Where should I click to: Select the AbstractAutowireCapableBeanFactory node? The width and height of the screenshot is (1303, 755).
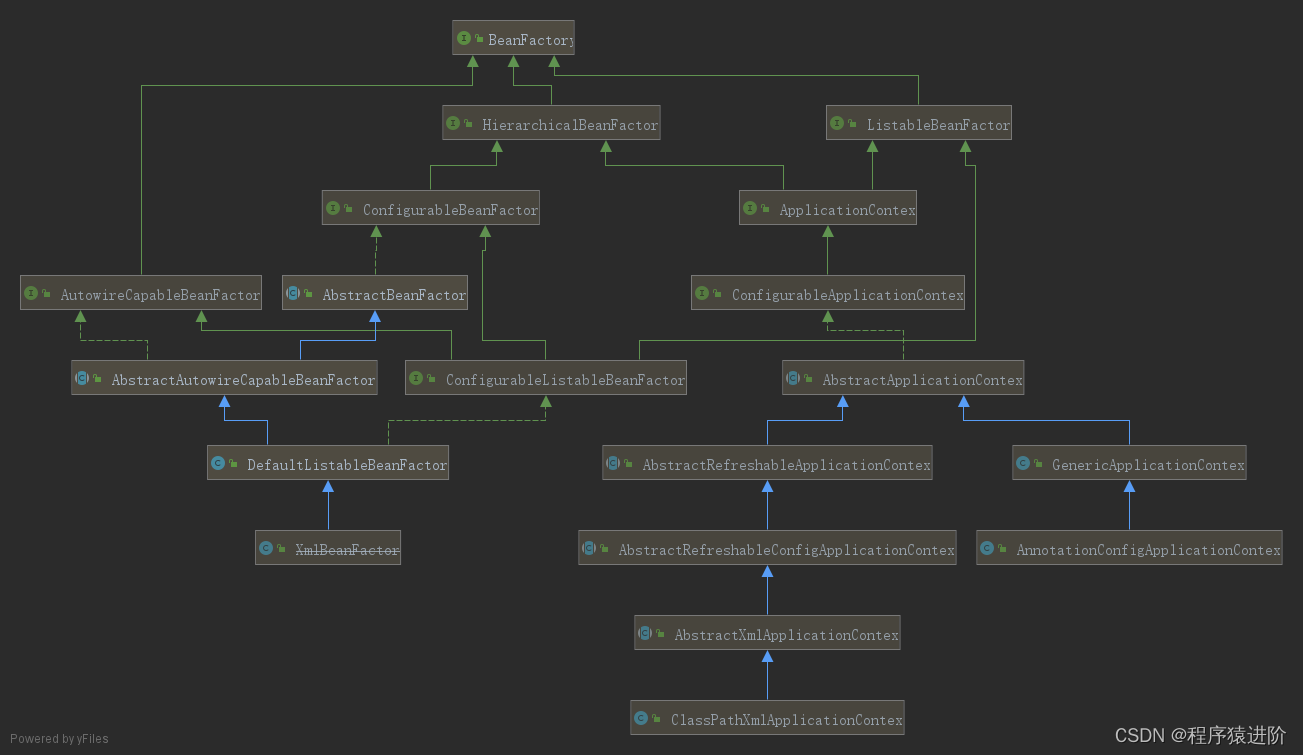pyautogui.click(x=224, y=379)
